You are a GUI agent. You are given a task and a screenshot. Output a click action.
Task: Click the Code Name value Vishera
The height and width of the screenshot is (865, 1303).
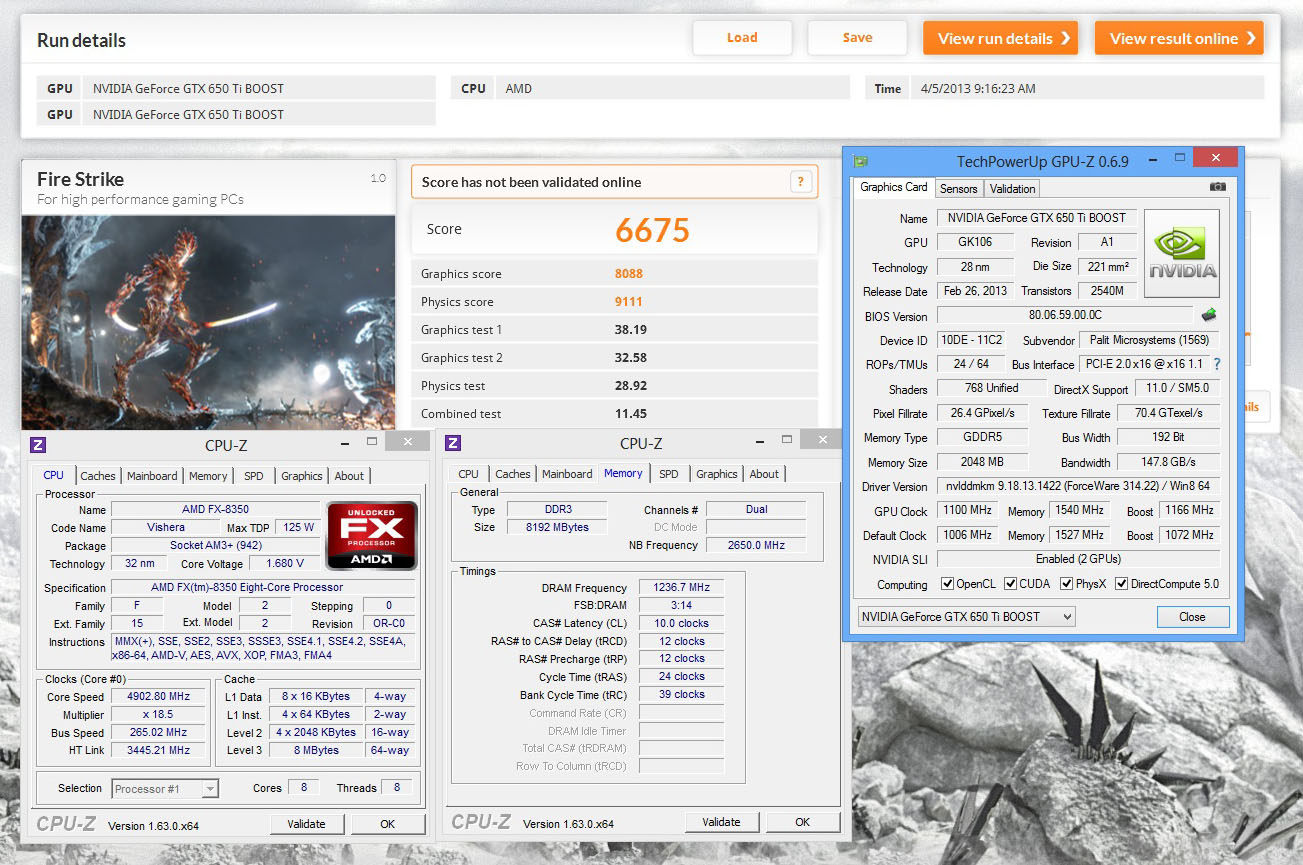(165, 527)
